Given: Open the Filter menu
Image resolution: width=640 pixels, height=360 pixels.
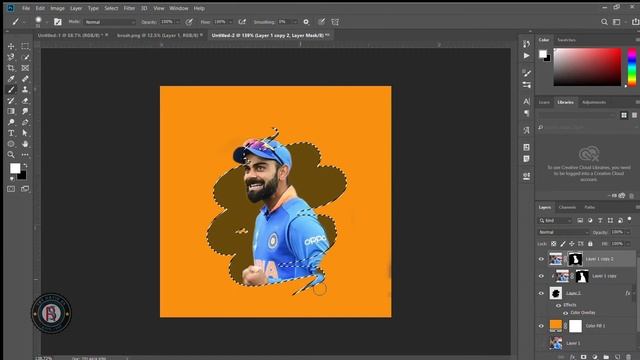Looking at the screenshot, I should 129,8.
